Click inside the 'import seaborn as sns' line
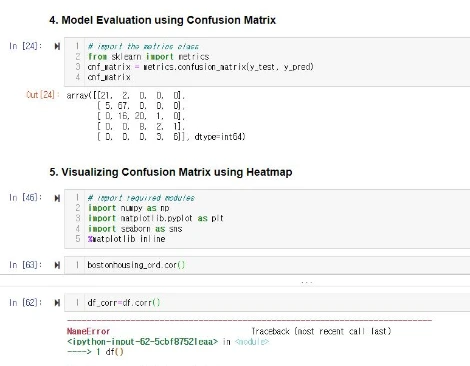470x366 pixels. tap(135, 229)
